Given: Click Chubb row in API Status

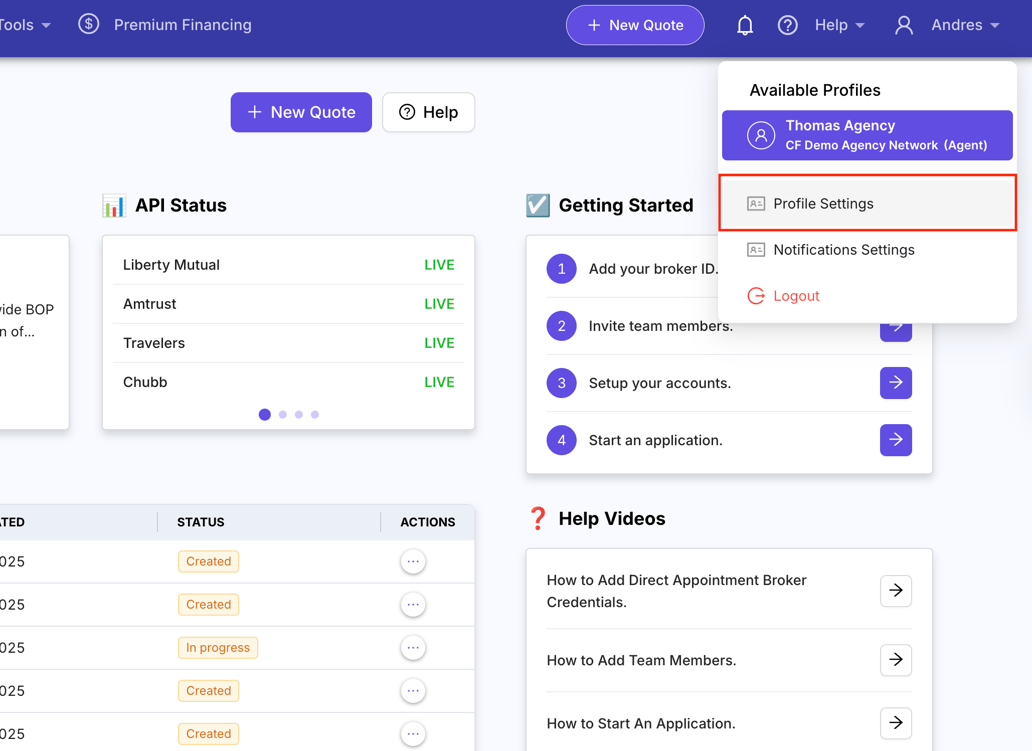Looking at the screenshot, I should [288, 382].
